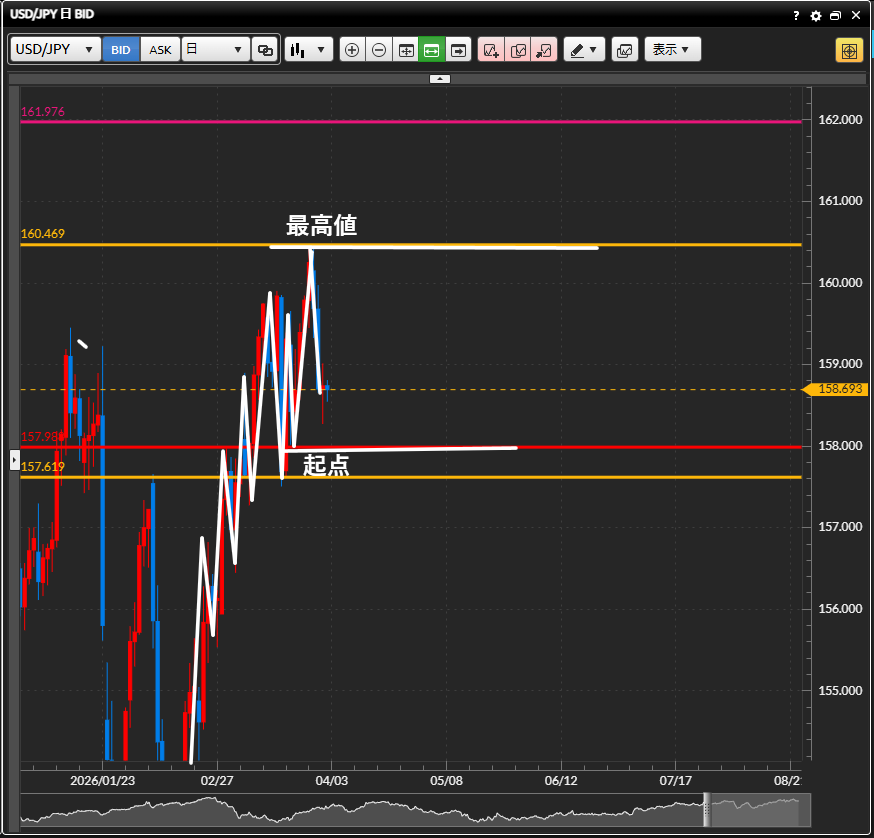This screenshot has width=874, height=838.
Task: Open the 表示 display menu
Action: 672,50
